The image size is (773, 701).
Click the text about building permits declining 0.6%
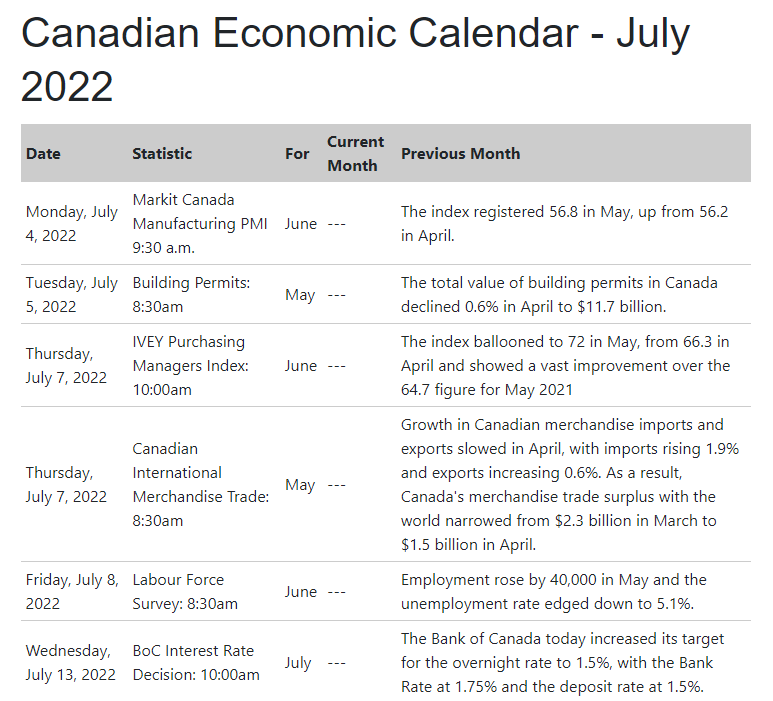pos(559,295)
